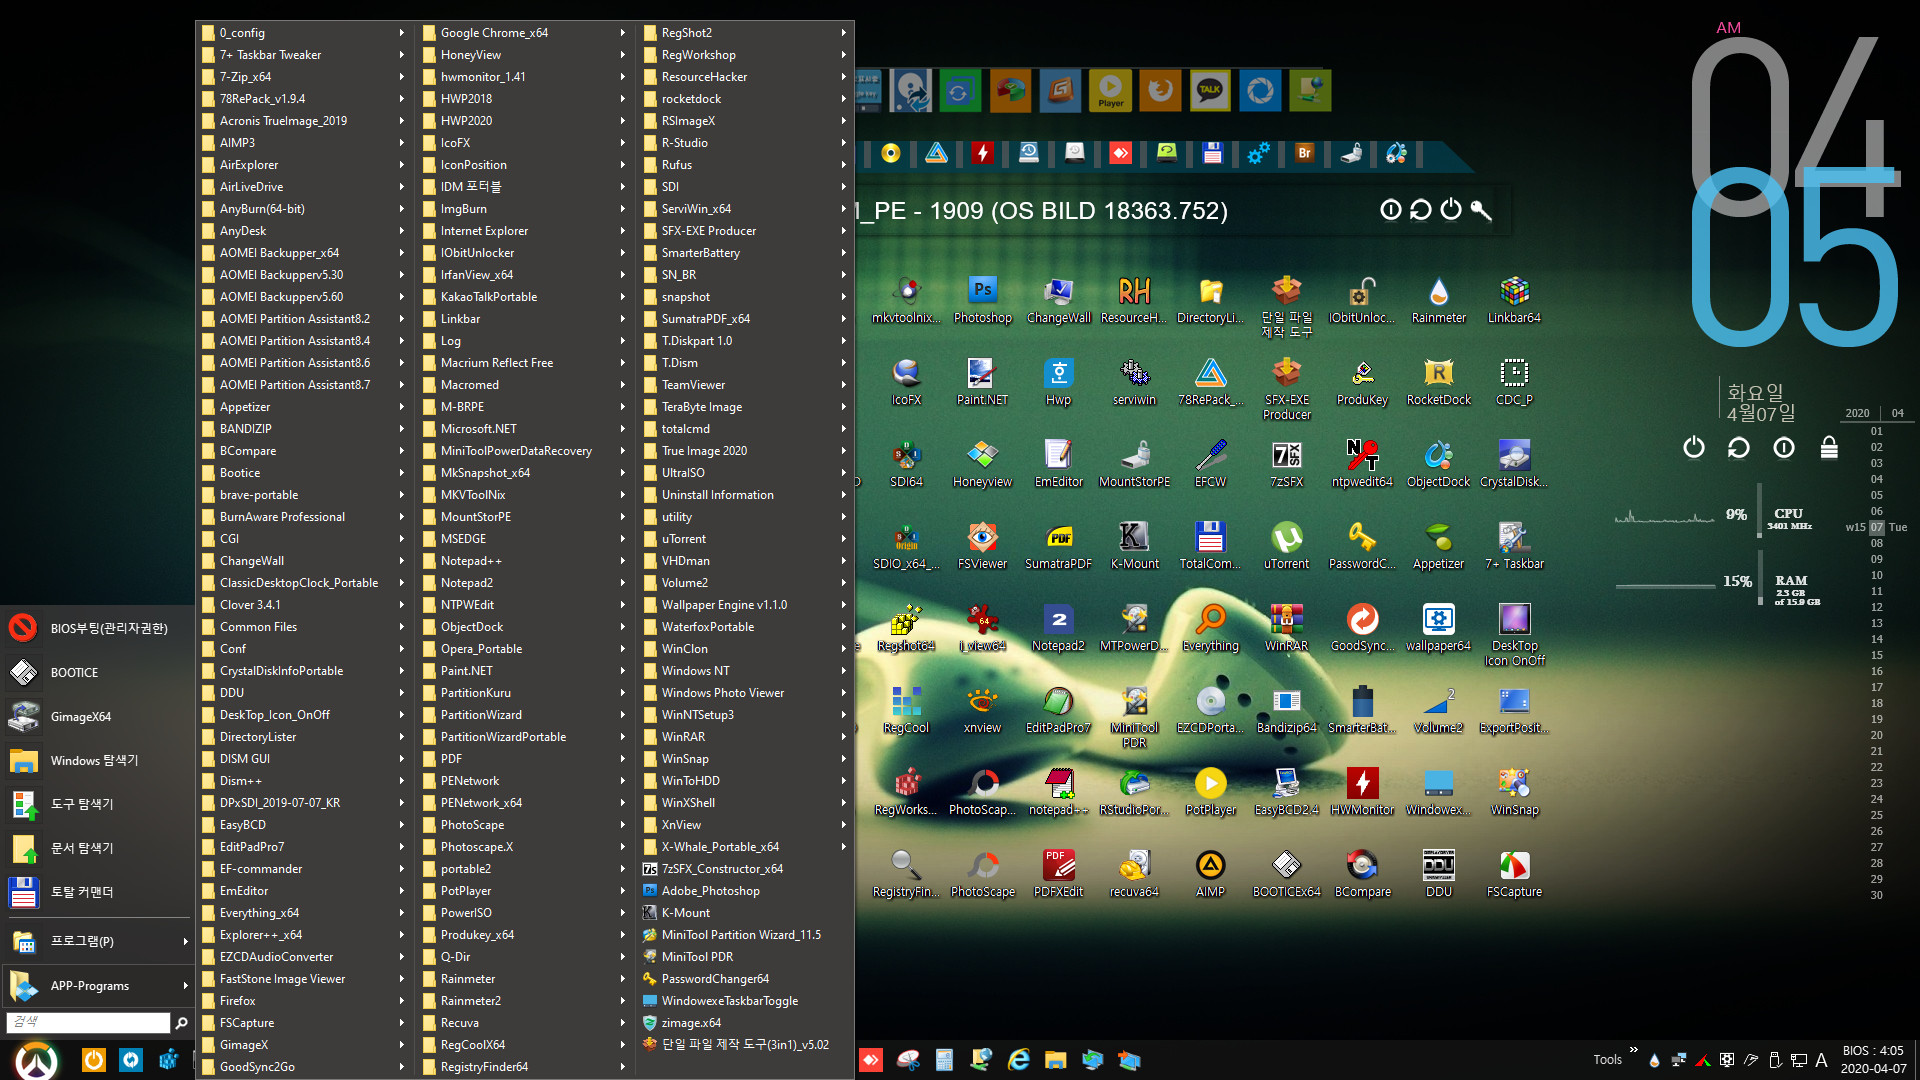The height and width of the screenshot is (1080, 1920).
Task: Expand the Notepad++ folder submenu arrow
Action: point(622,561)
